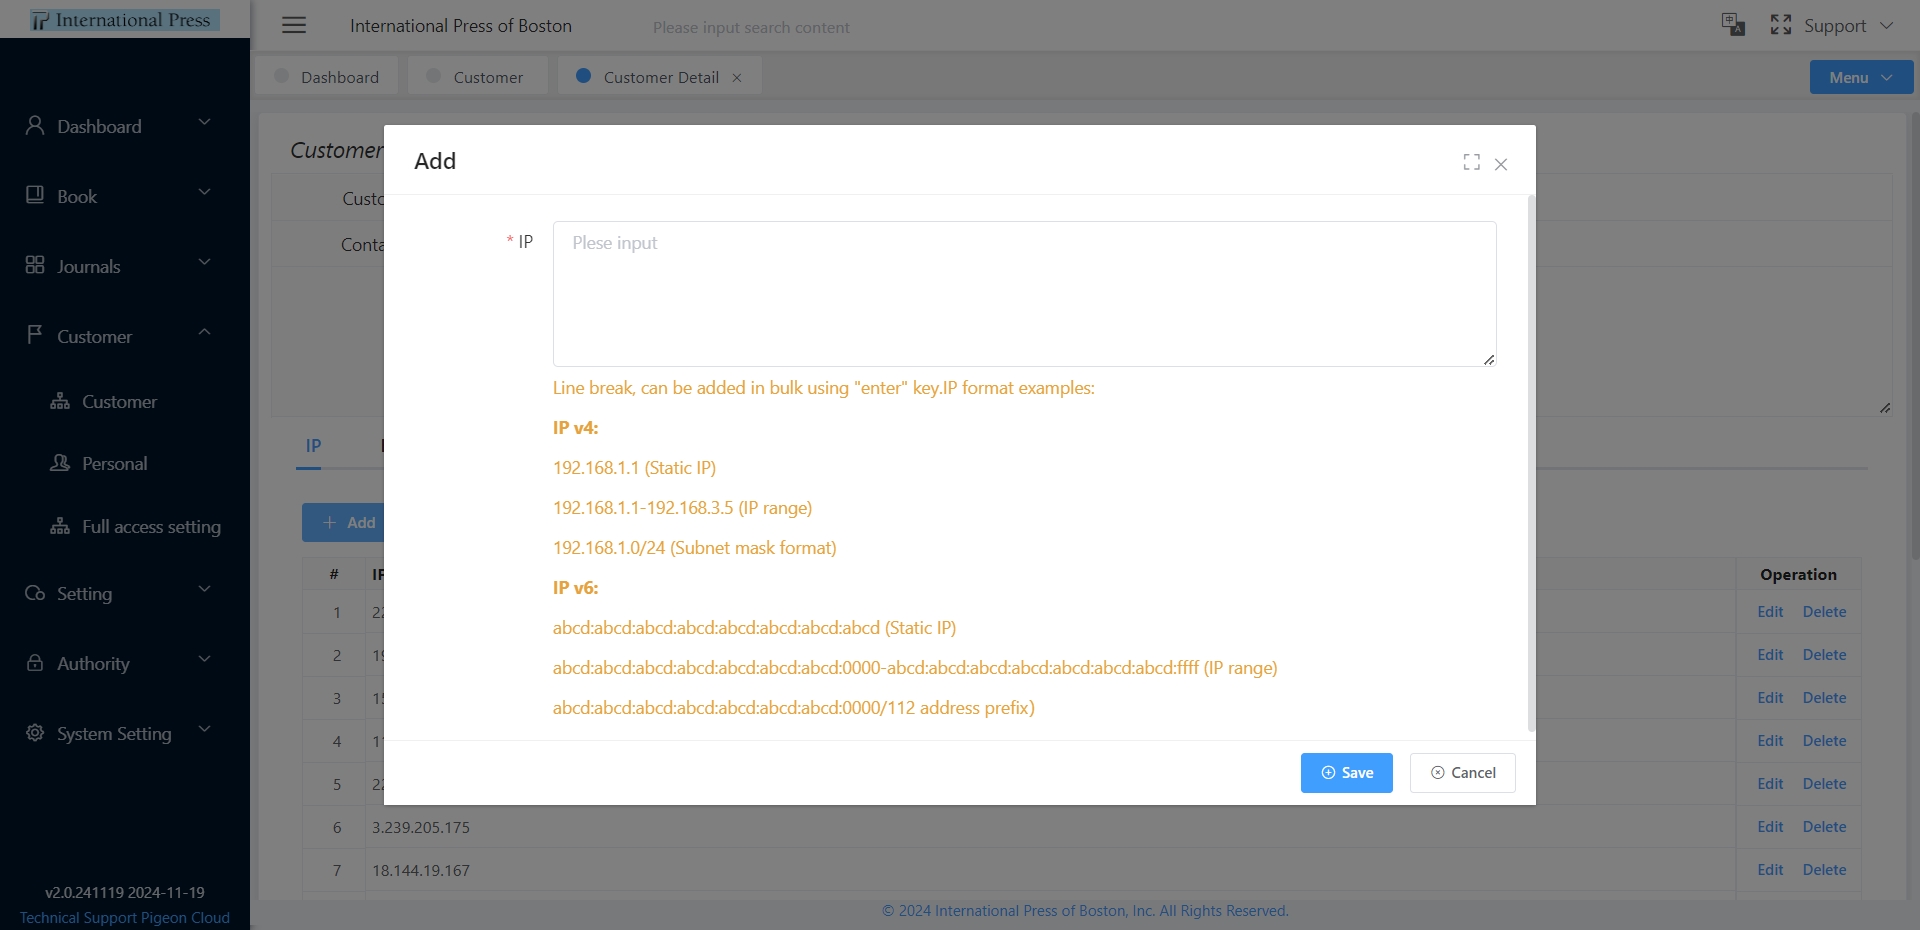Click Edit link in row 1
The height and width of the screenshot is (930, 1920).
(x=1770, y=612)
